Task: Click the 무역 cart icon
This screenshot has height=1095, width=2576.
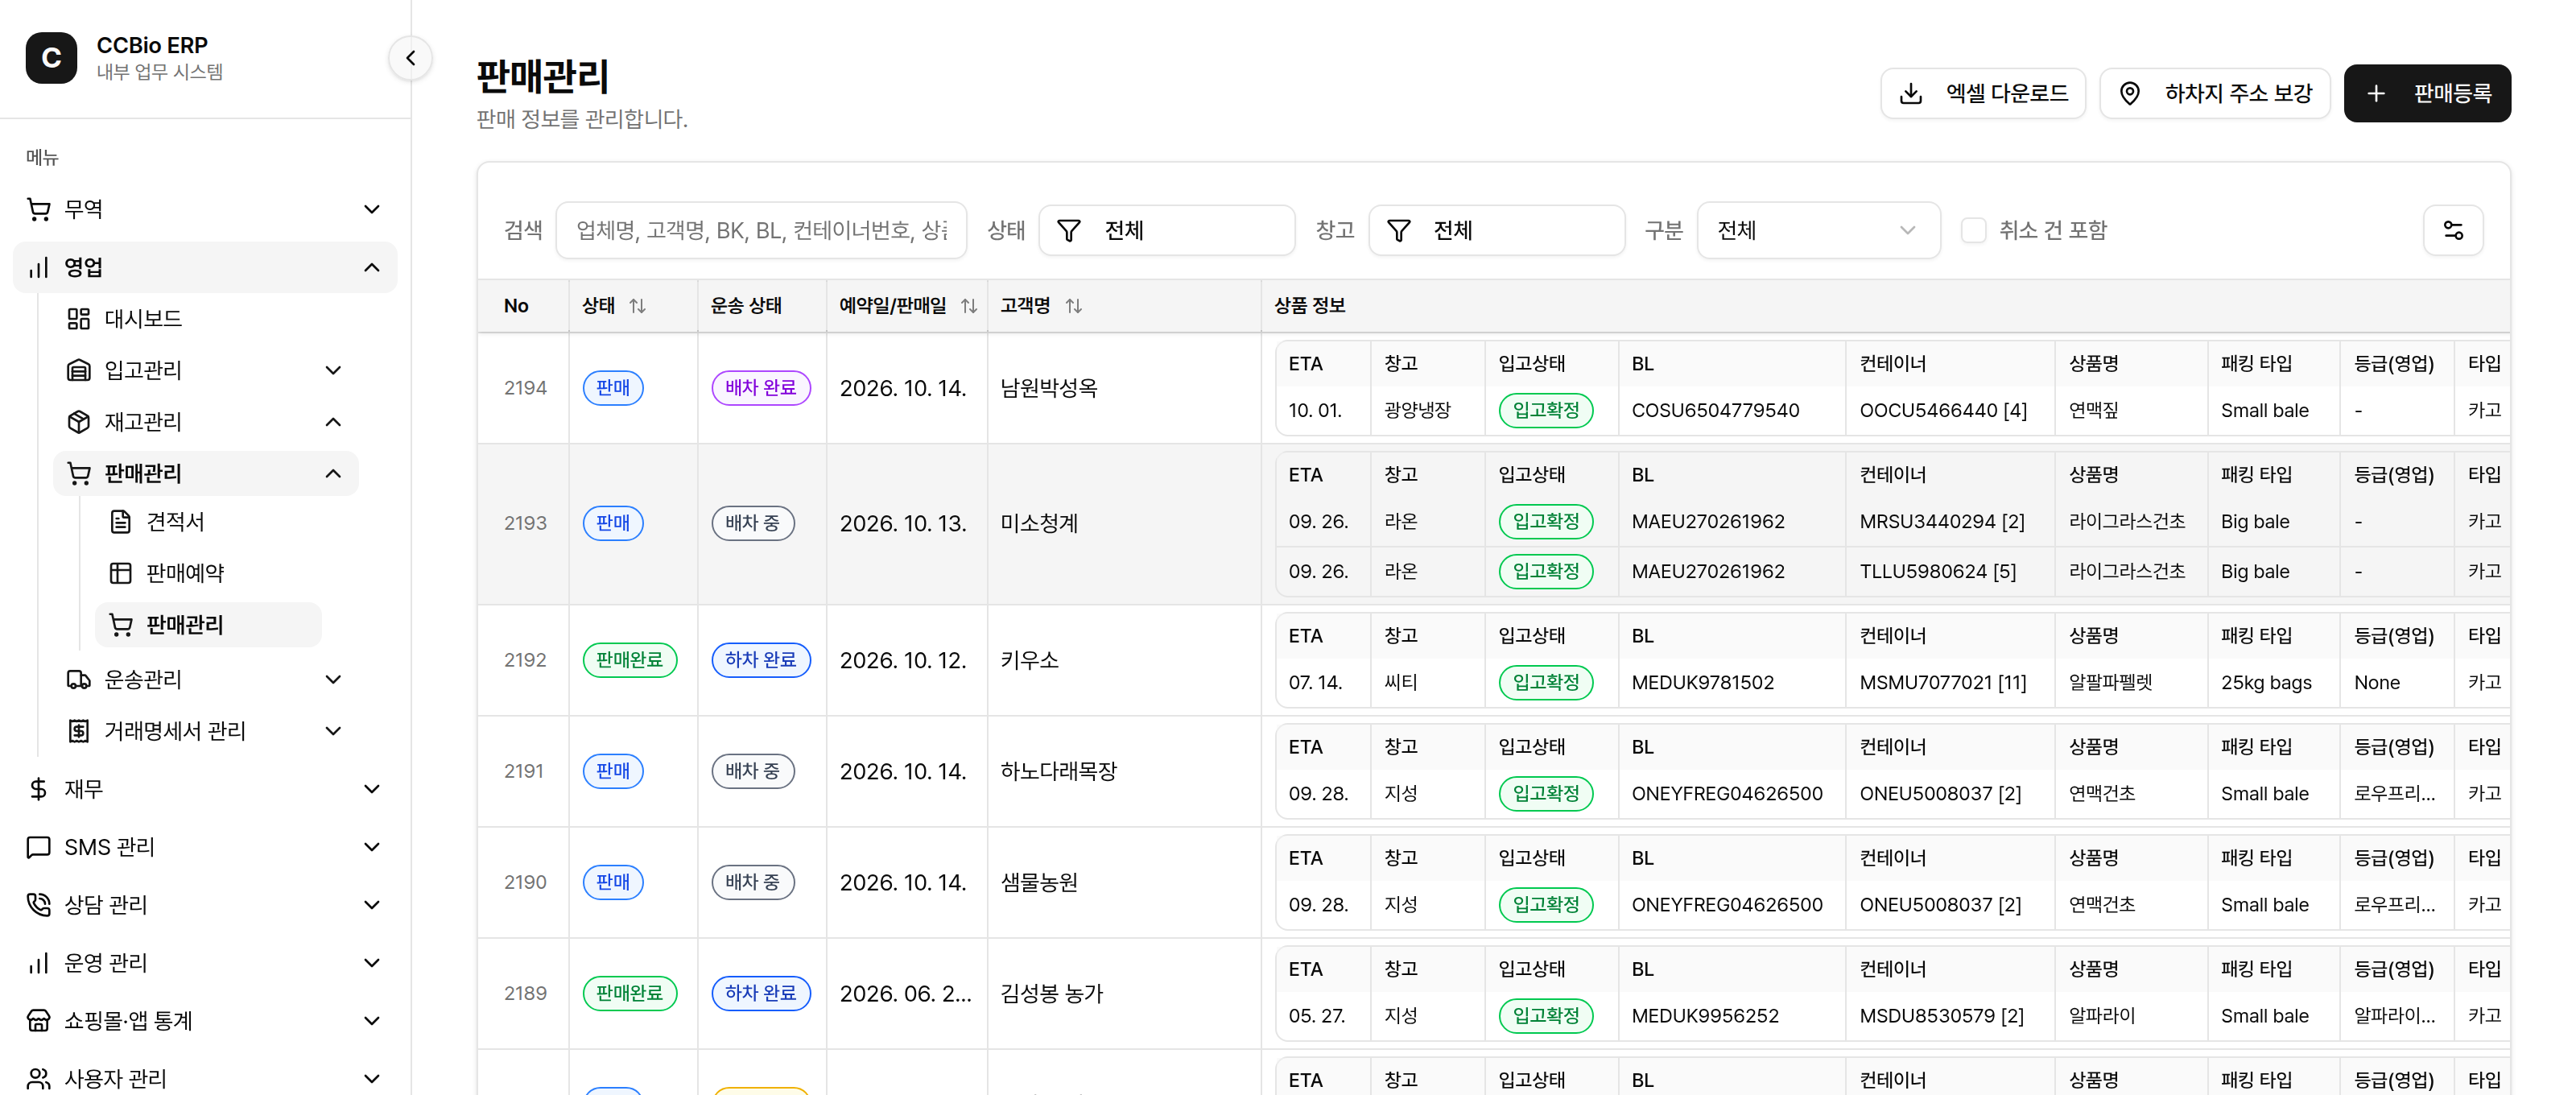Action: (38, 209)
